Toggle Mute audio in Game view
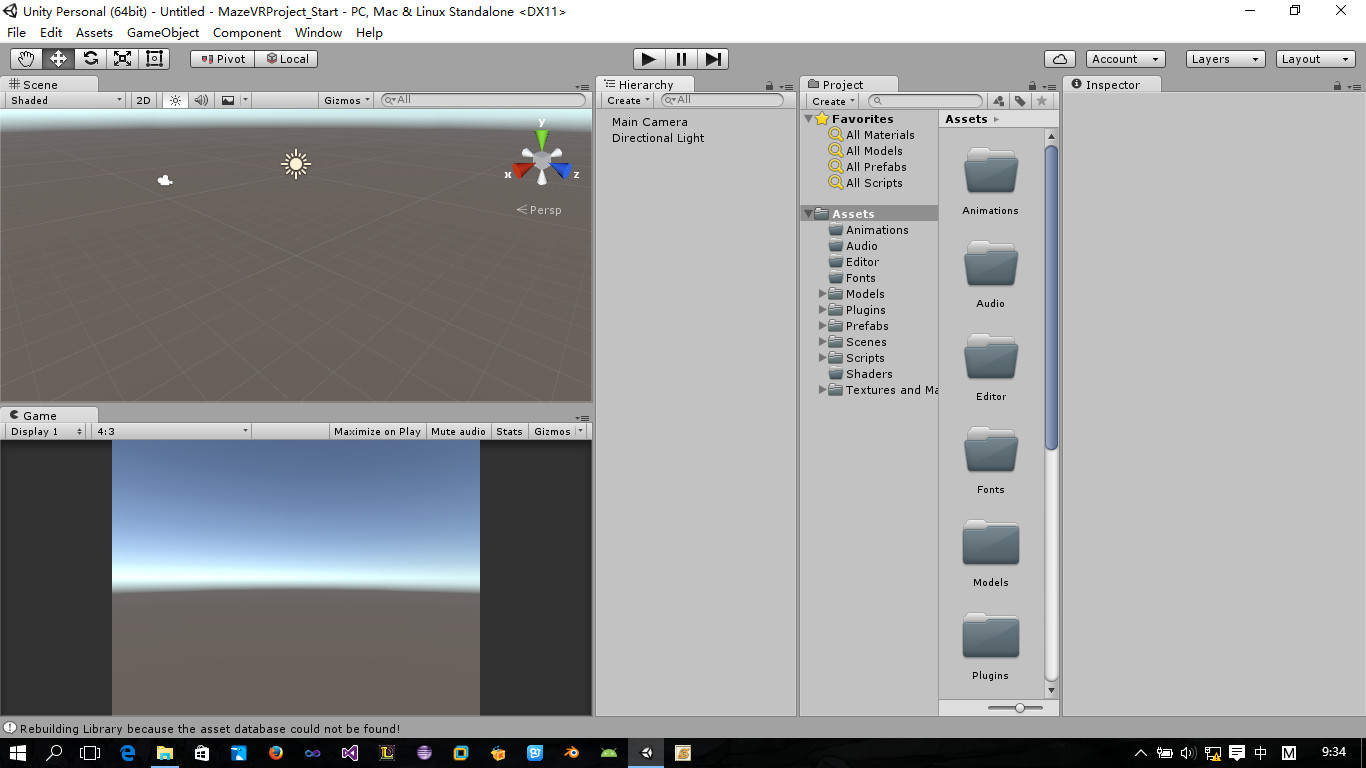 point(458,432)
